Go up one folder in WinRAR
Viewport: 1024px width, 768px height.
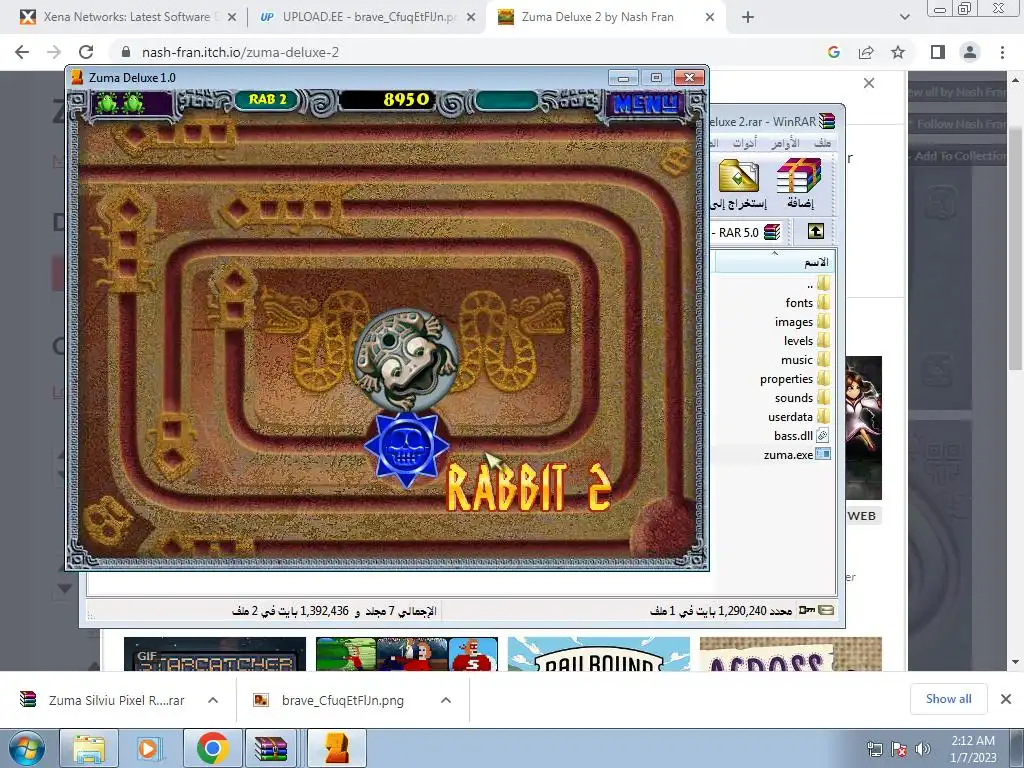[816, 231]
